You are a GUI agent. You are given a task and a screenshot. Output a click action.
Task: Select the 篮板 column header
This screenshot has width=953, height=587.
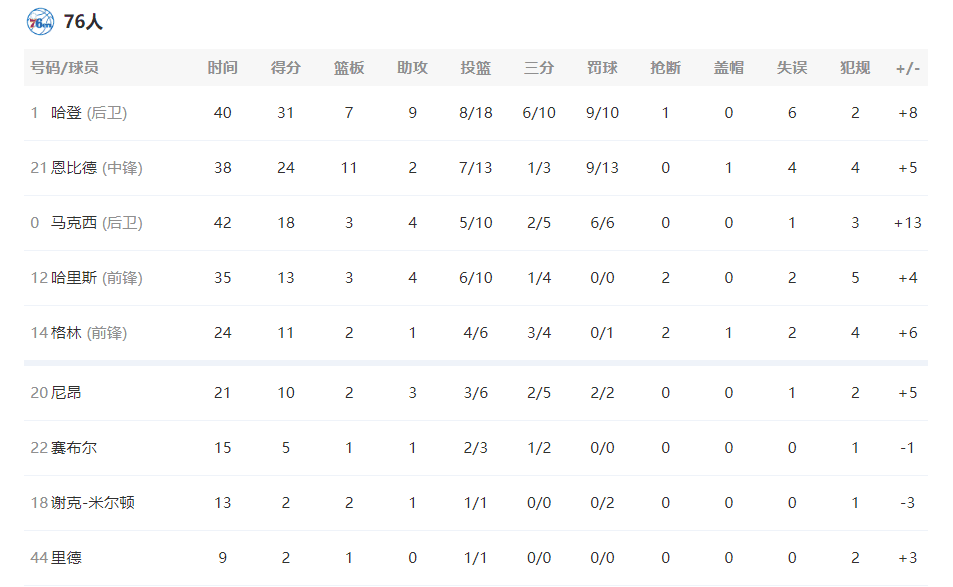349,67
